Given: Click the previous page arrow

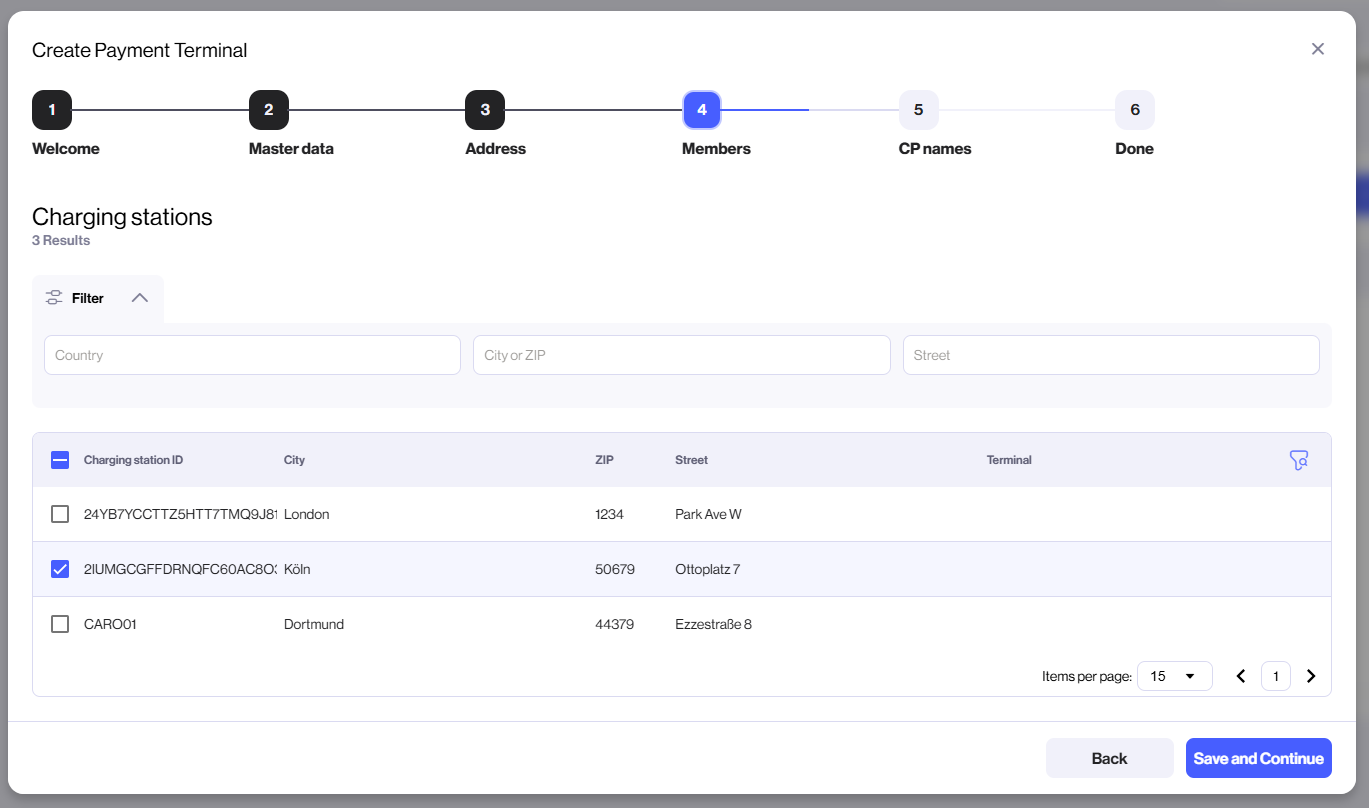Looking at the screenshot, I should point(1241,676).
